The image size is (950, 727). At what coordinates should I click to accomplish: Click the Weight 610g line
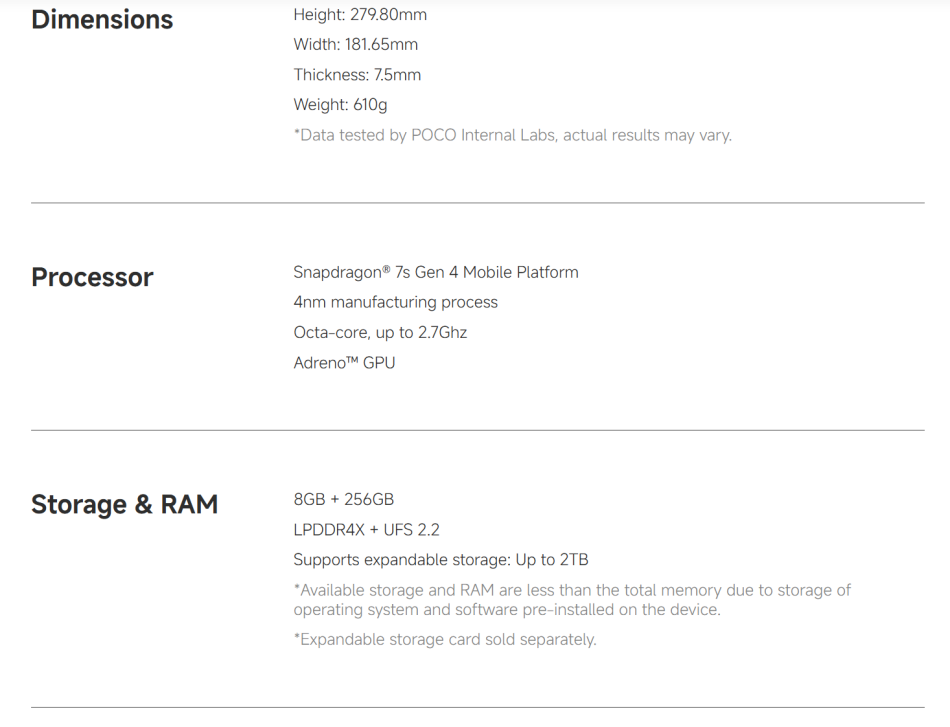point(340,105)
